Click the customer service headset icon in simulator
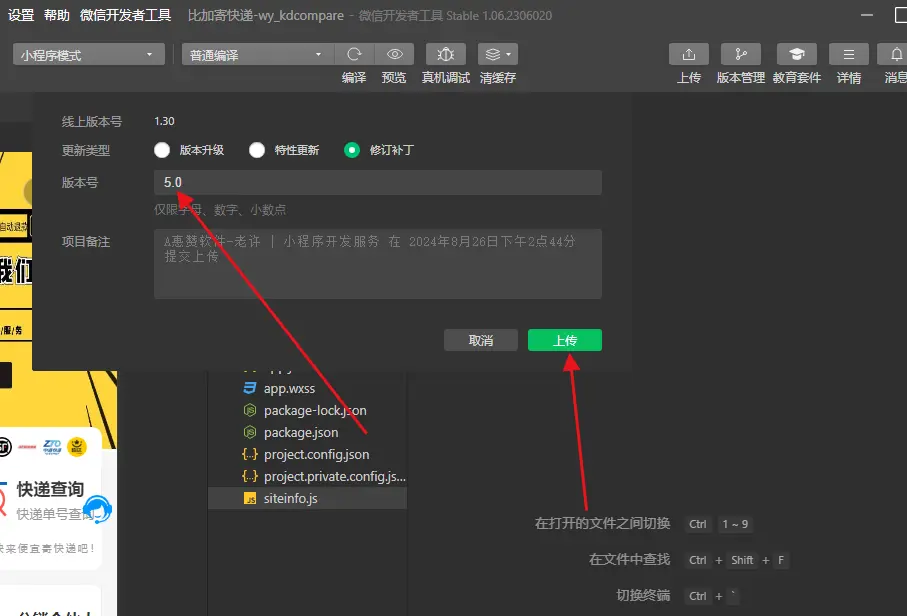The height and width of the screenshot is (616, 907). 97,510
